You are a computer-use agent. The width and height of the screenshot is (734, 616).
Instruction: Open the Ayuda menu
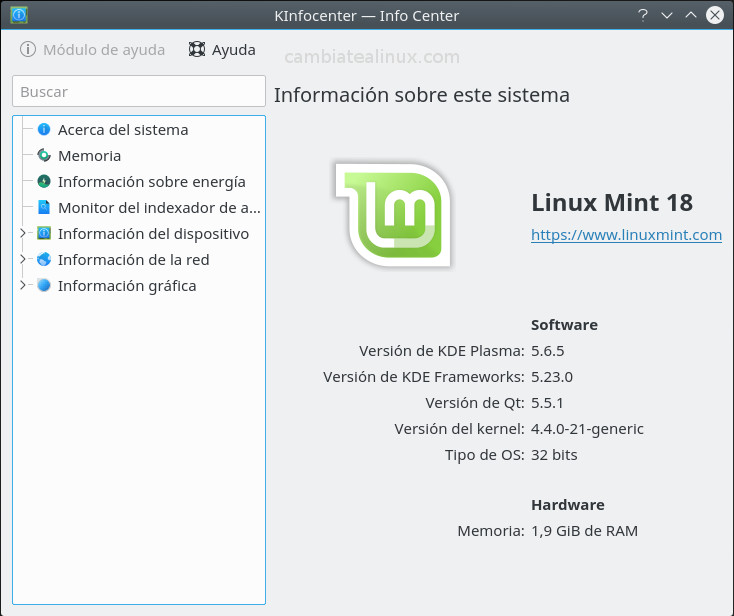pyautogui.click(x=222, y=50)
